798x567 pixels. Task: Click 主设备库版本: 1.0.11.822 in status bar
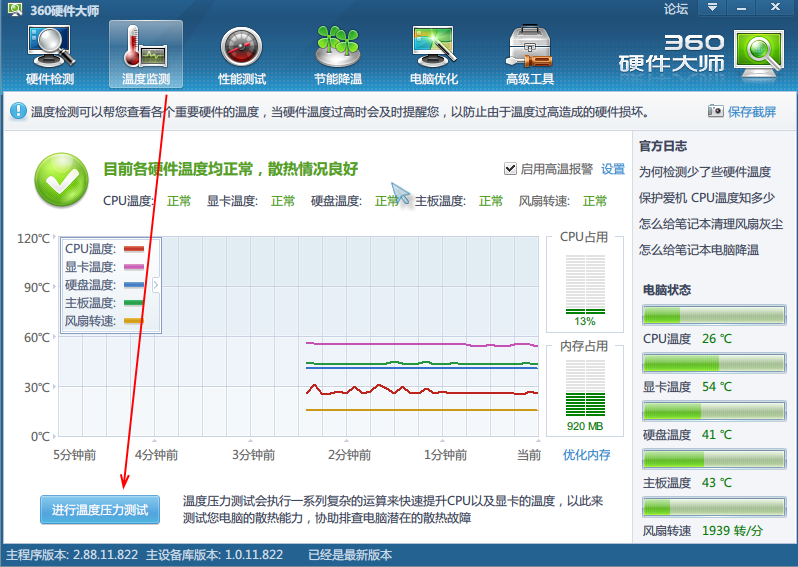pos(214,555)
